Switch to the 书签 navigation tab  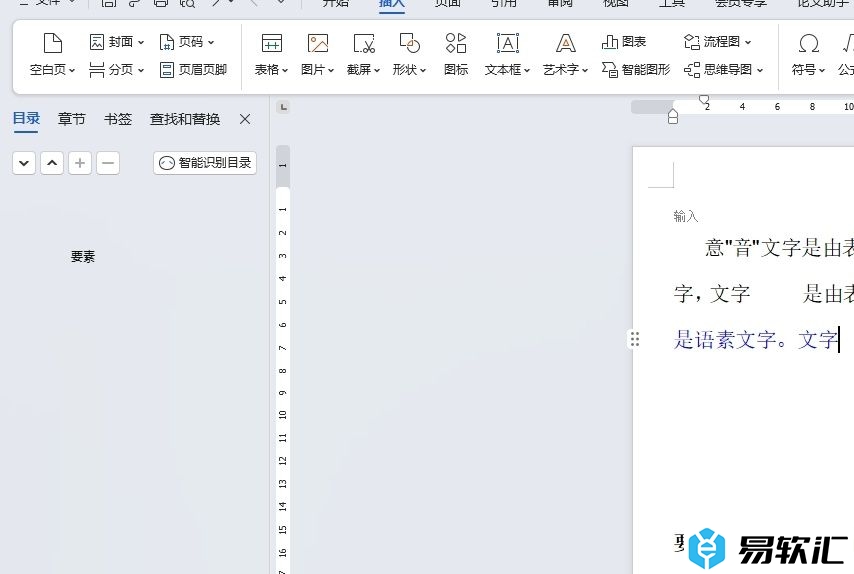click(x=118, y=119)
